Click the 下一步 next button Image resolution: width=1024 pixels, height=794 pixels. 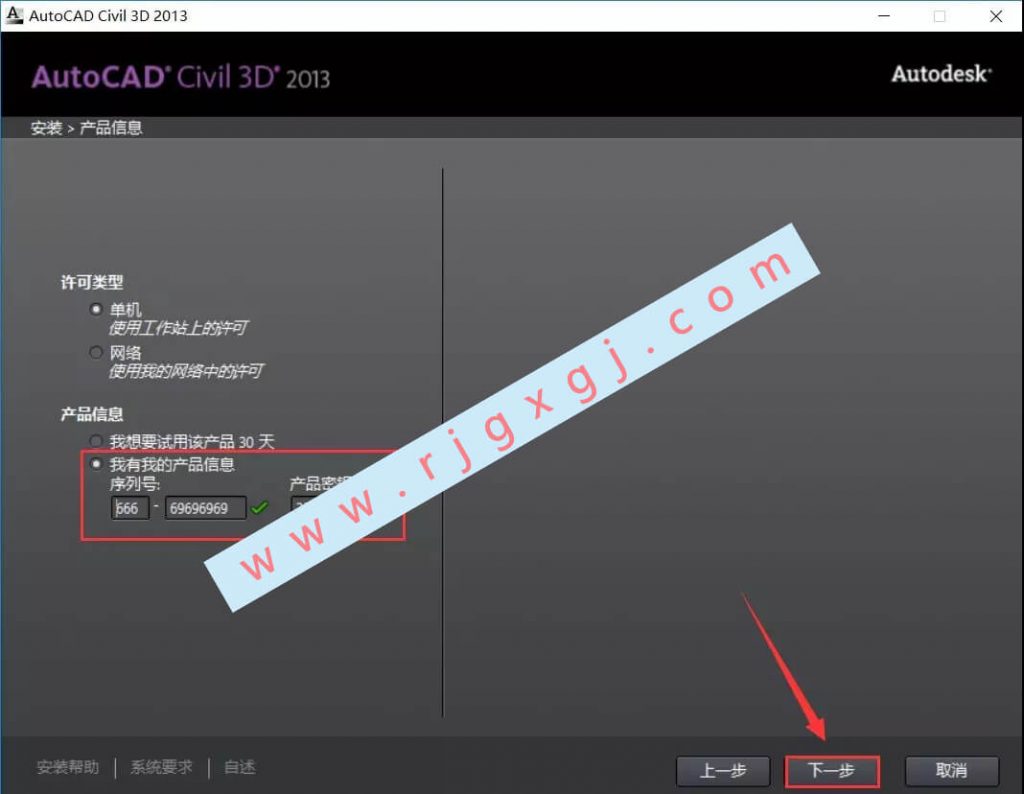[831, 771]
